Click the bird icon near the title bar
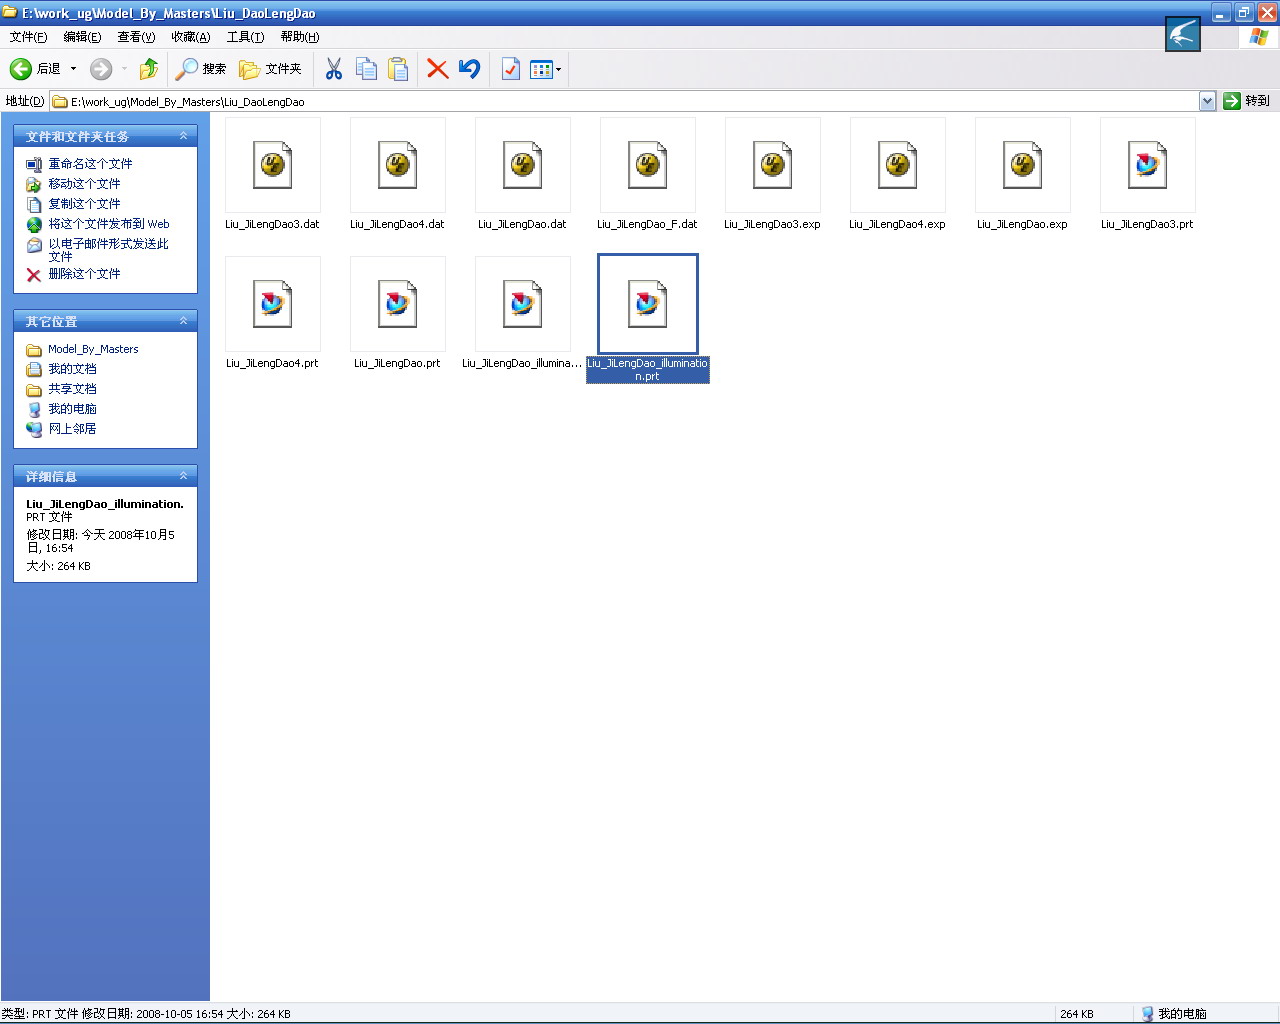Screen dimensions: 1280x1024 tap(1183, 34)
